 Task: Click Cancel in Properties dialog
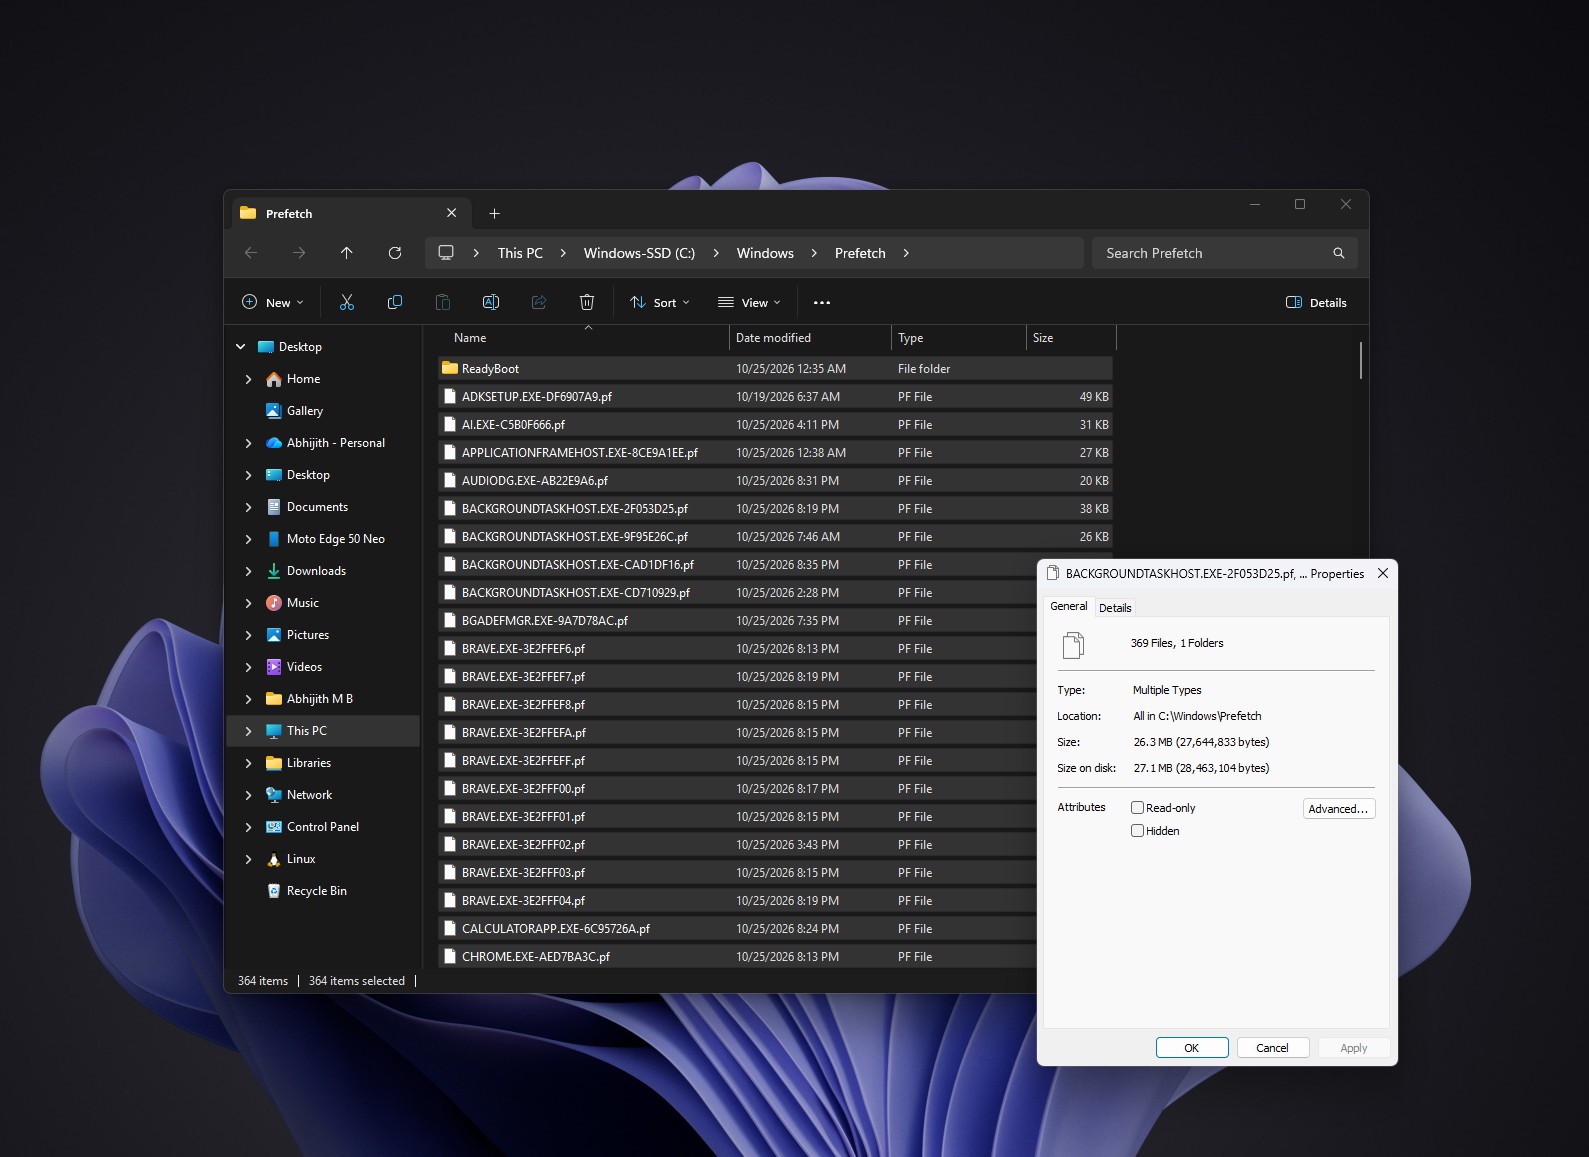point(1273,1048)
